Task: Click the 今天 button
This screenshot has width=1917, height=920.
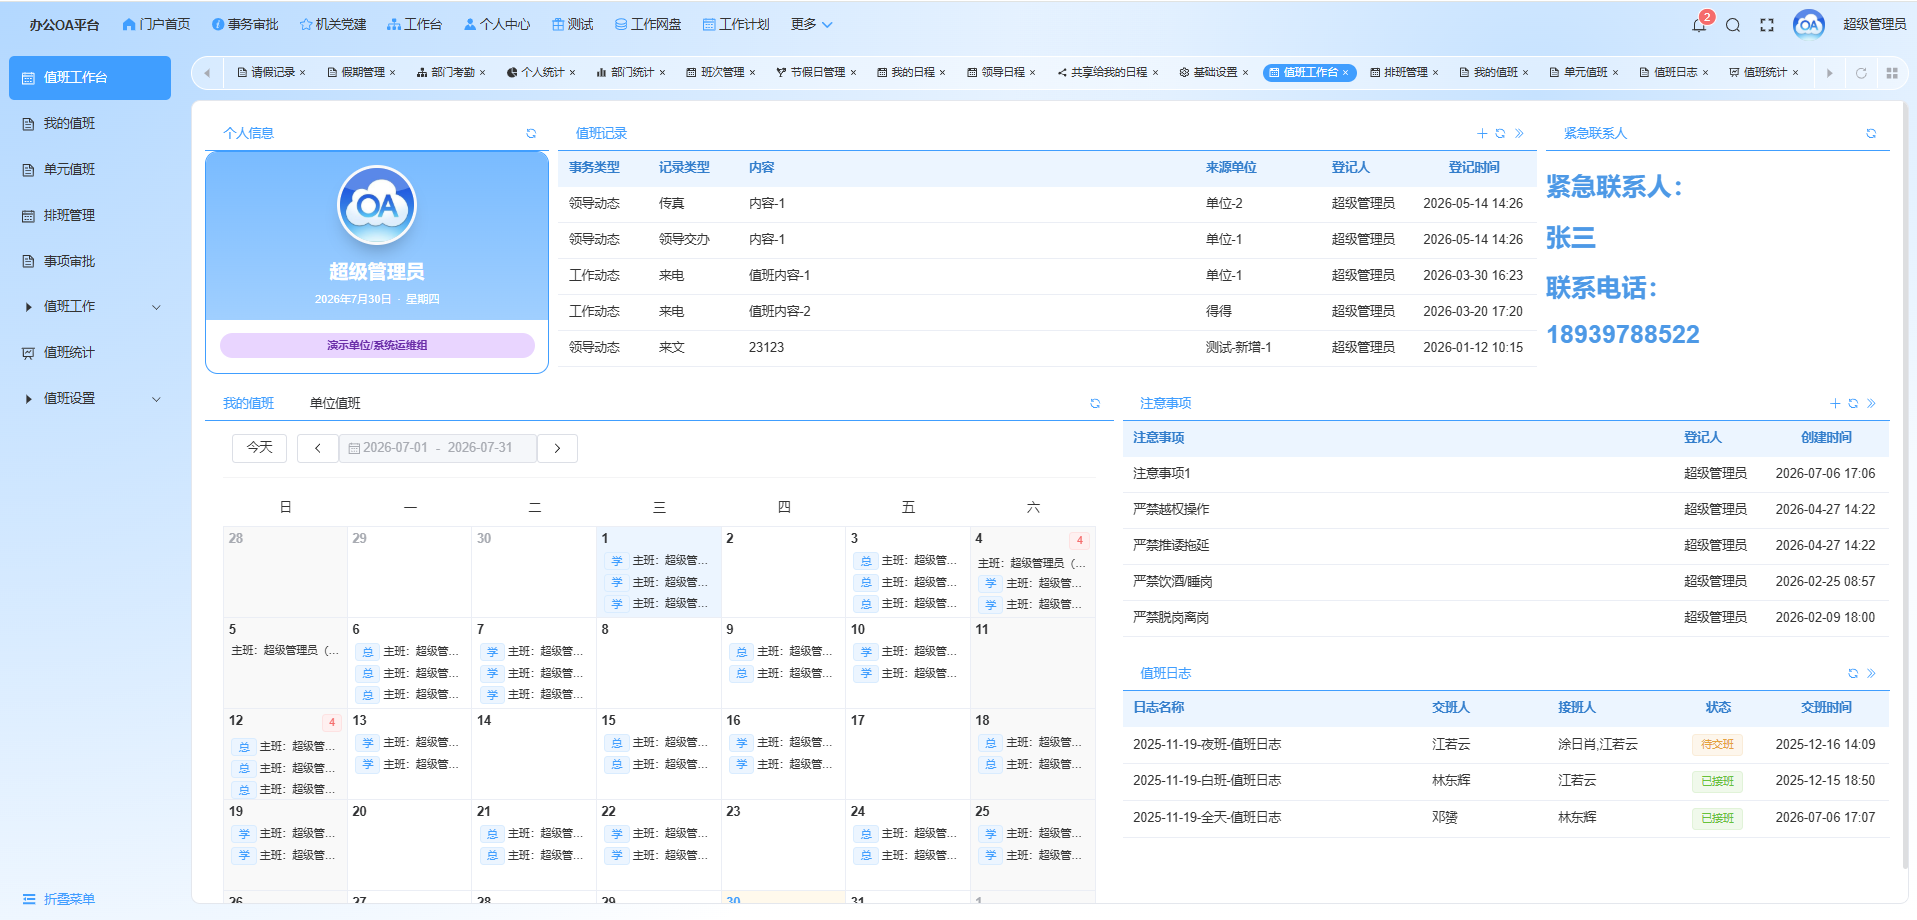Action: pos(260,448)
